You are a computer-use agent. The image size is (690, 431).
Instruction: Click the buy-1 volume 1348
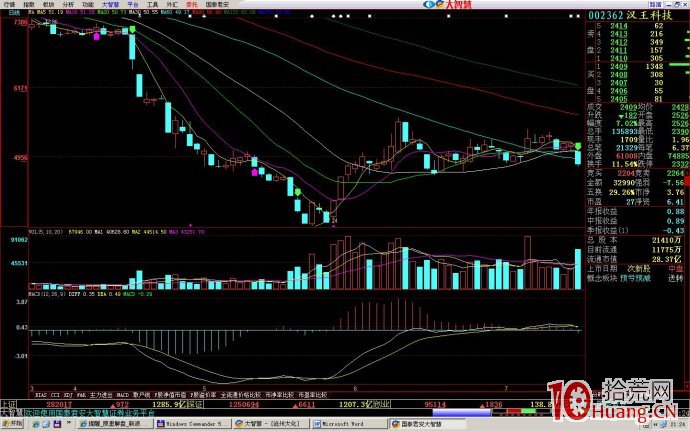tap(654, 66)
